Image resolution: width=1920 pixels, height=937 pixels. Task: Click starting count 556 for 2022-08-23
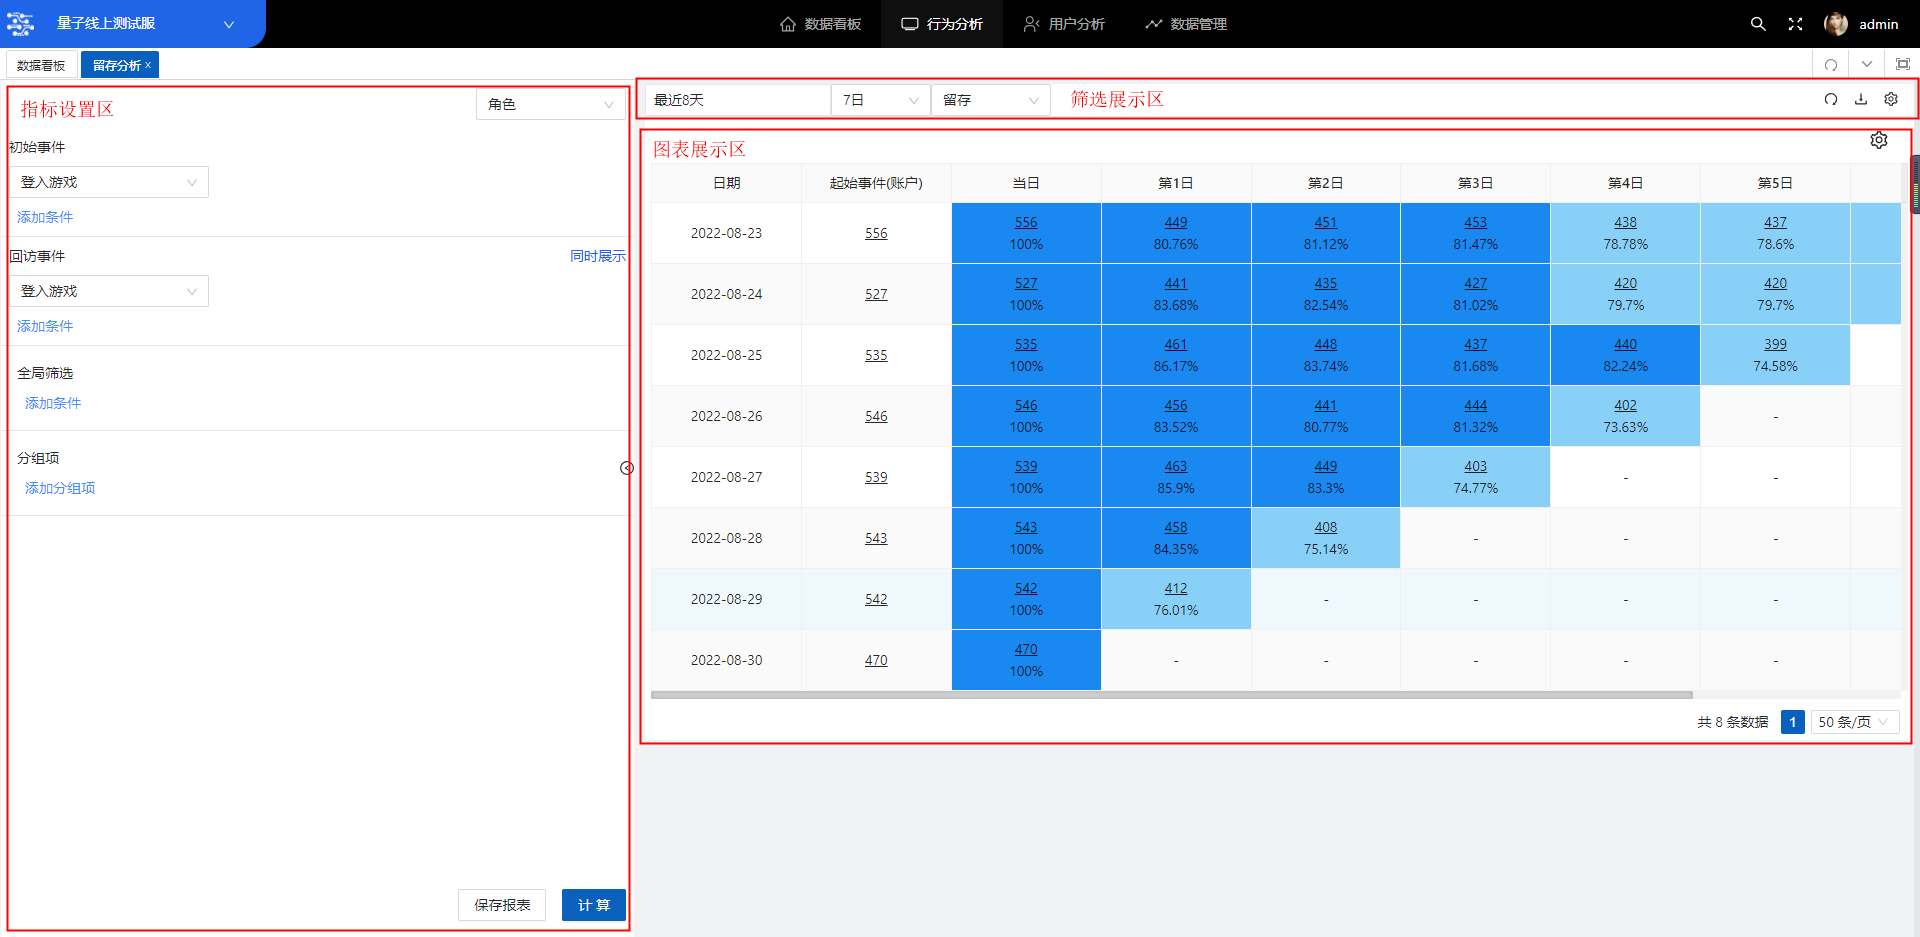[876, 233]
